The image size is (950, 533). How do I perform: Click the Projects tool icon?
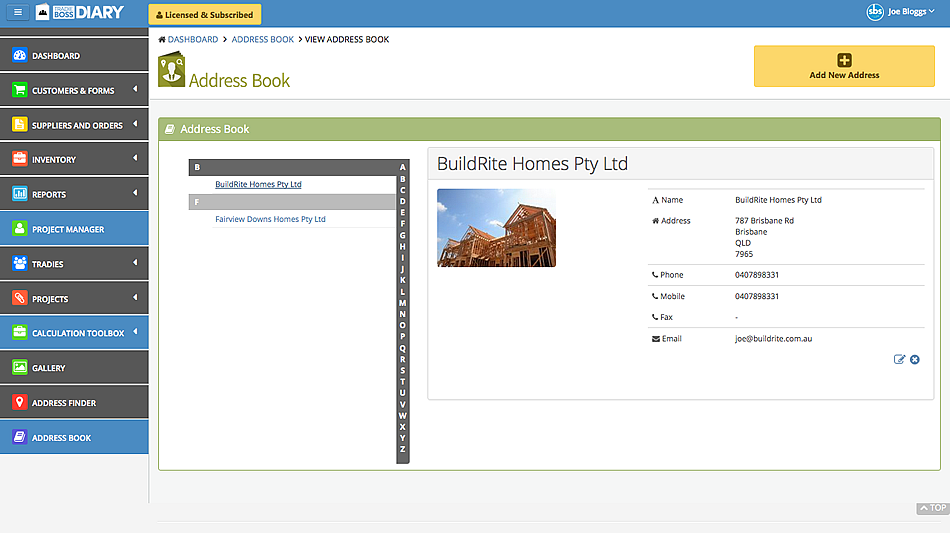19,298
